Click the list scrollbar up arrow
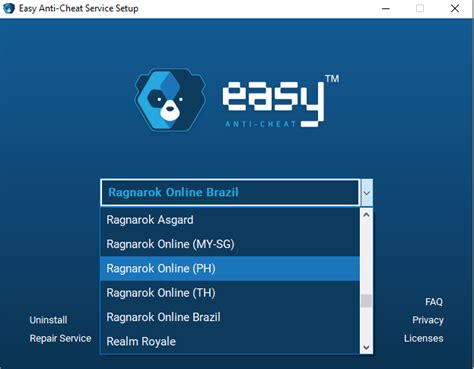Image resolution: width=474 pixels, height=369 pixels. (x=366, y=215)
